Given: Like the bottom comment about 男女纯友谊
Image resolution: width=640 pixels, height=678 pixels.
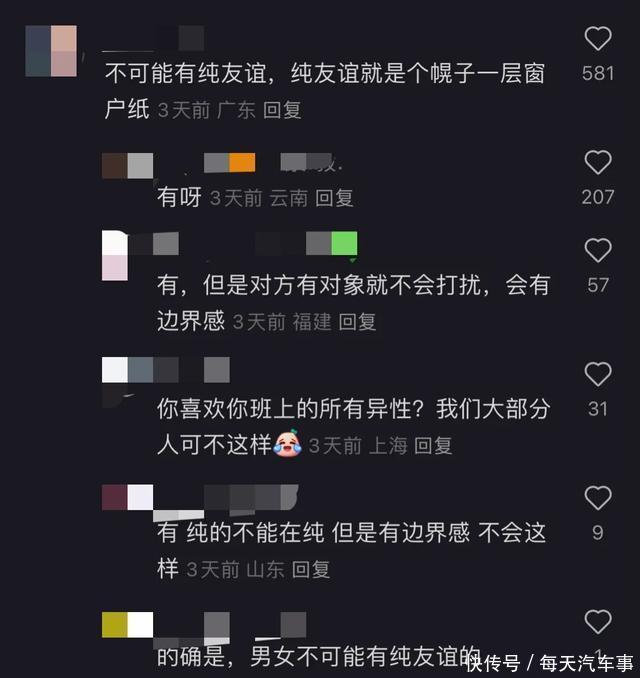Looking at the screenshot, I should [x=598, y=622].
